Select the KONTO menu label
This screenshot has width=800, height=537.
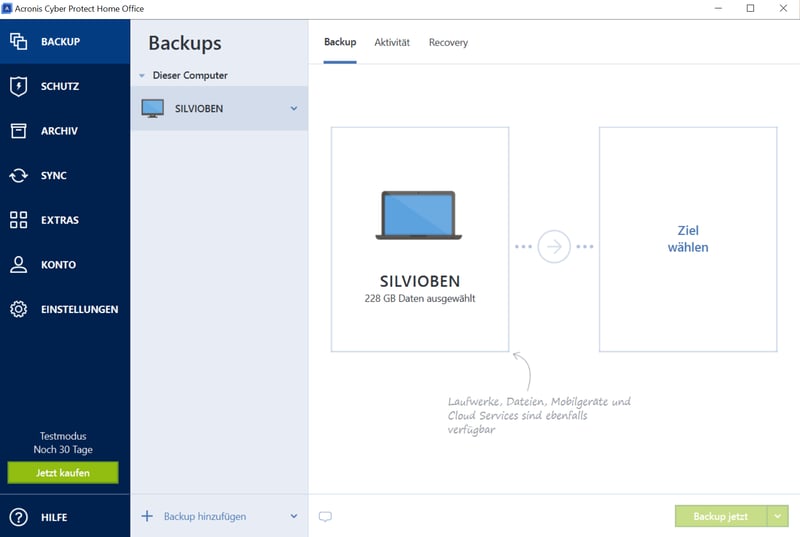(x=58, y=265)
